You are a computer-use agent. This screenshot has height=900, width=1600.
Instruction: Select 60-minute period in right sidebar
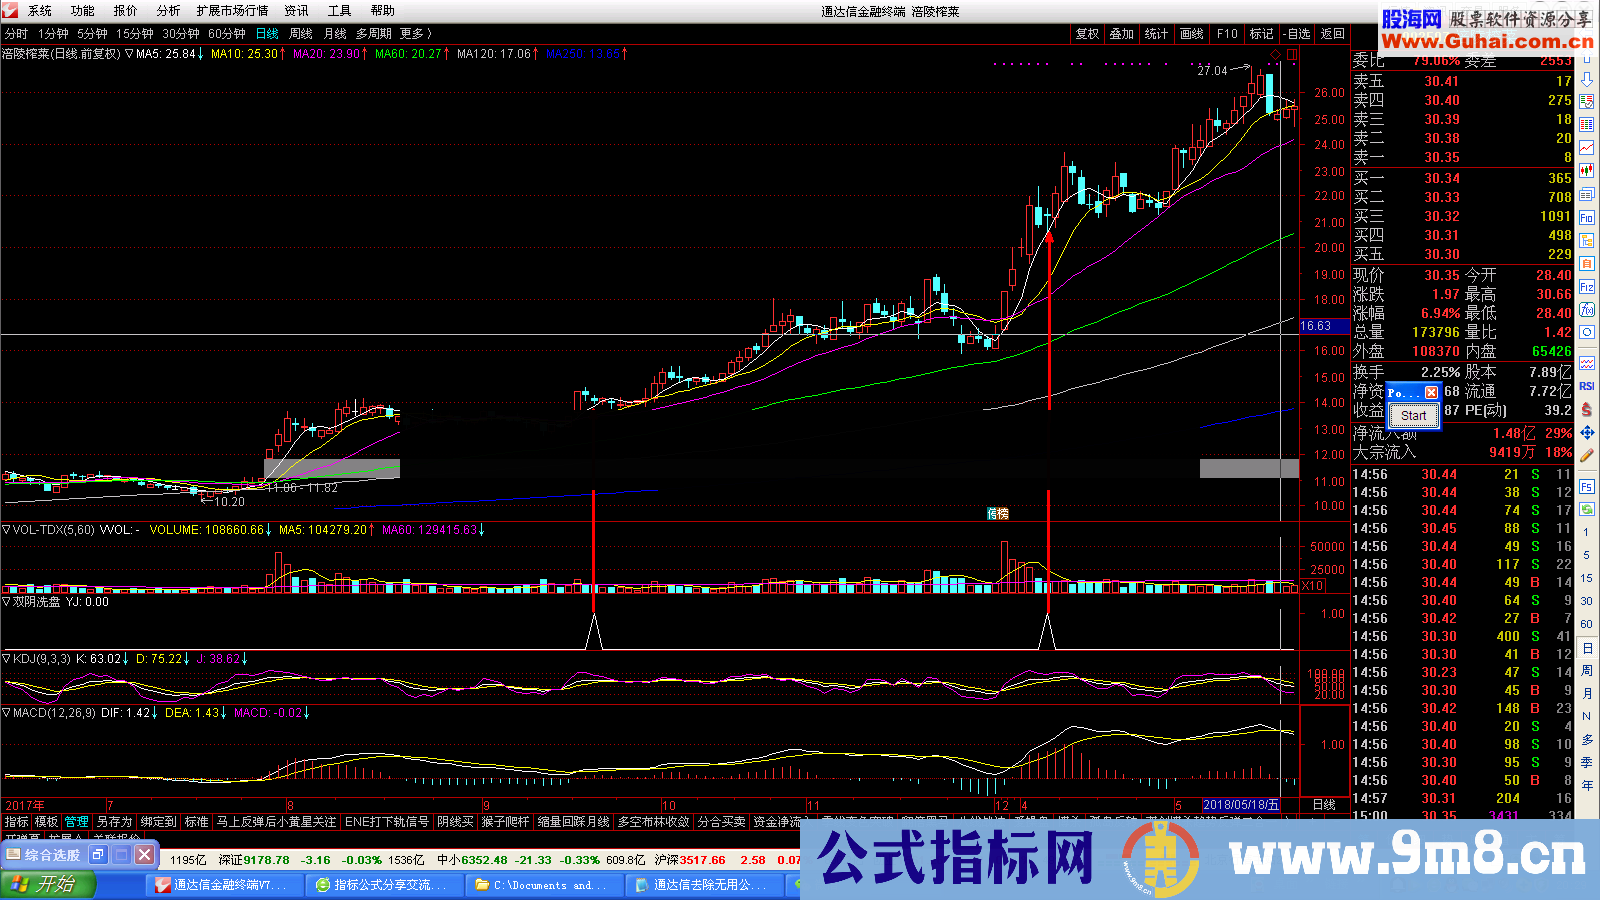coord(1587,624)
